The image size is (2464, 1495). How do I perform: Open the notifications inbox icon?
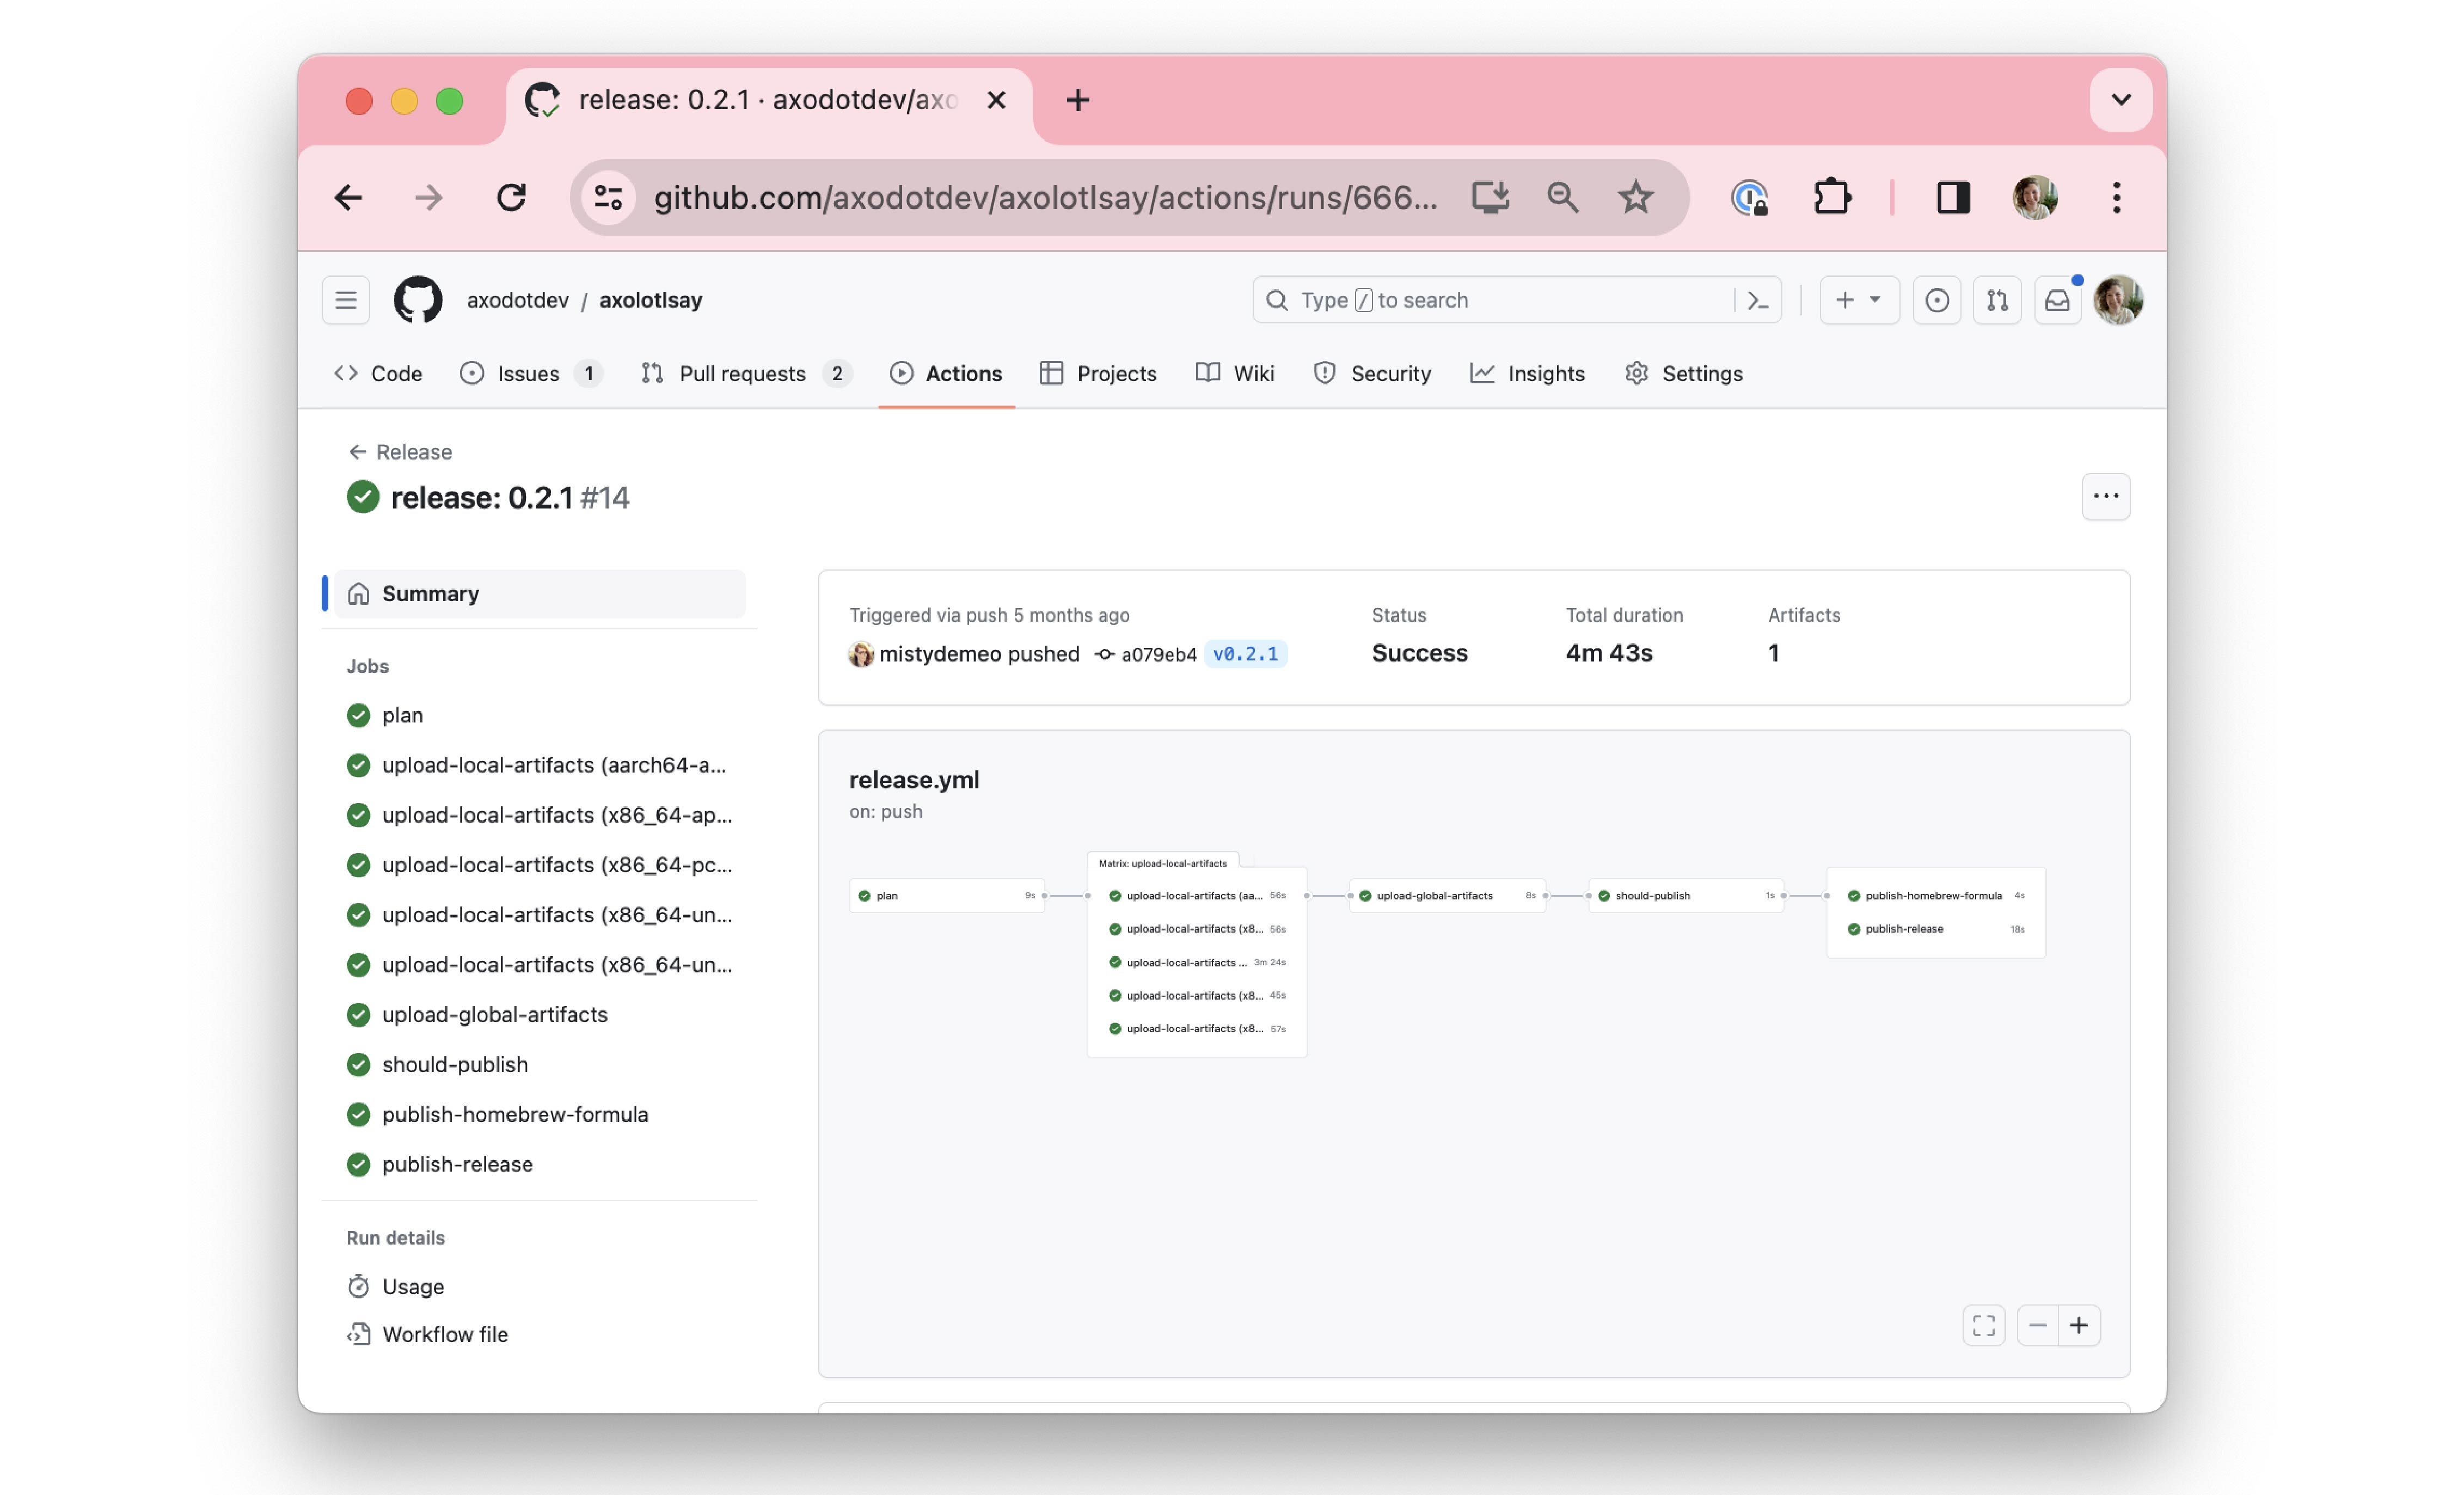tap(2057, 300)
